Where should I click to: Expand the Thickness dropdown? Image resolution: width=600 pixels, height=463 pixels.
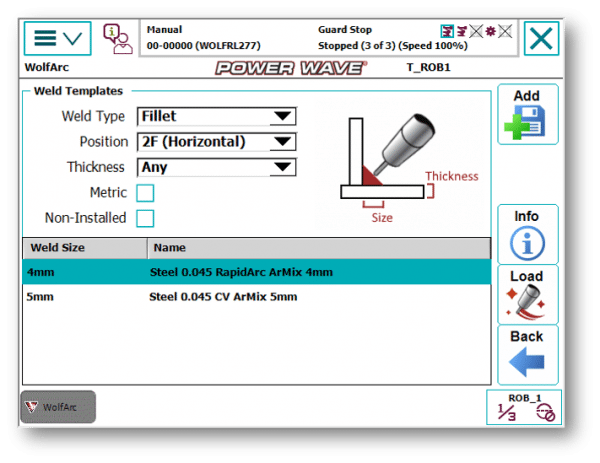pyautogui.click(x=217, y=167)
